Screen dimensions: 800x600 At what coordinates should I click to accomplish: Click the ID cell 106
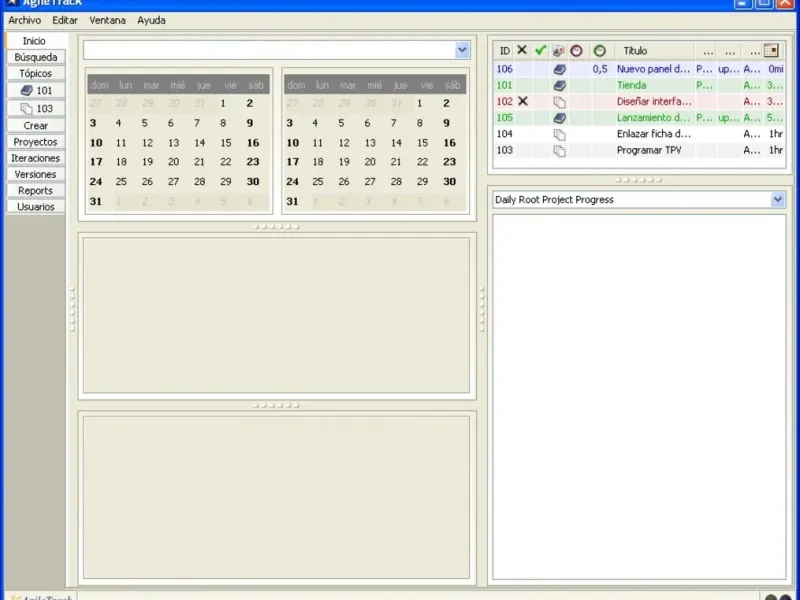[505, 69]
